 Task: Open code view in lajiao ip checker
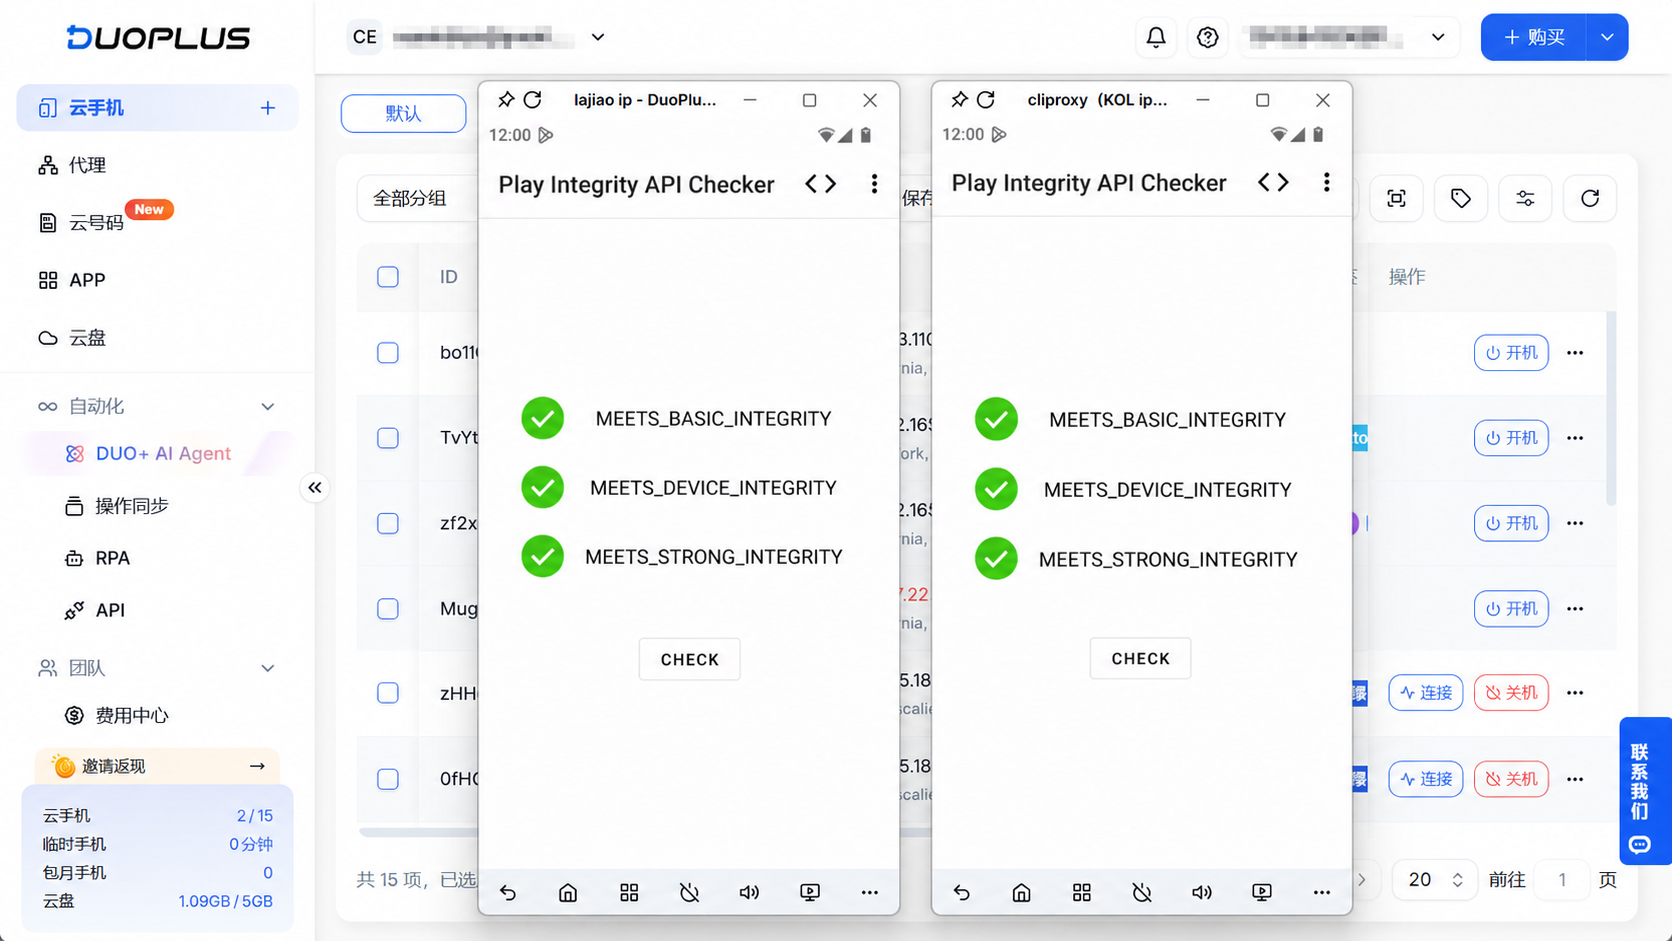(821, 184)
